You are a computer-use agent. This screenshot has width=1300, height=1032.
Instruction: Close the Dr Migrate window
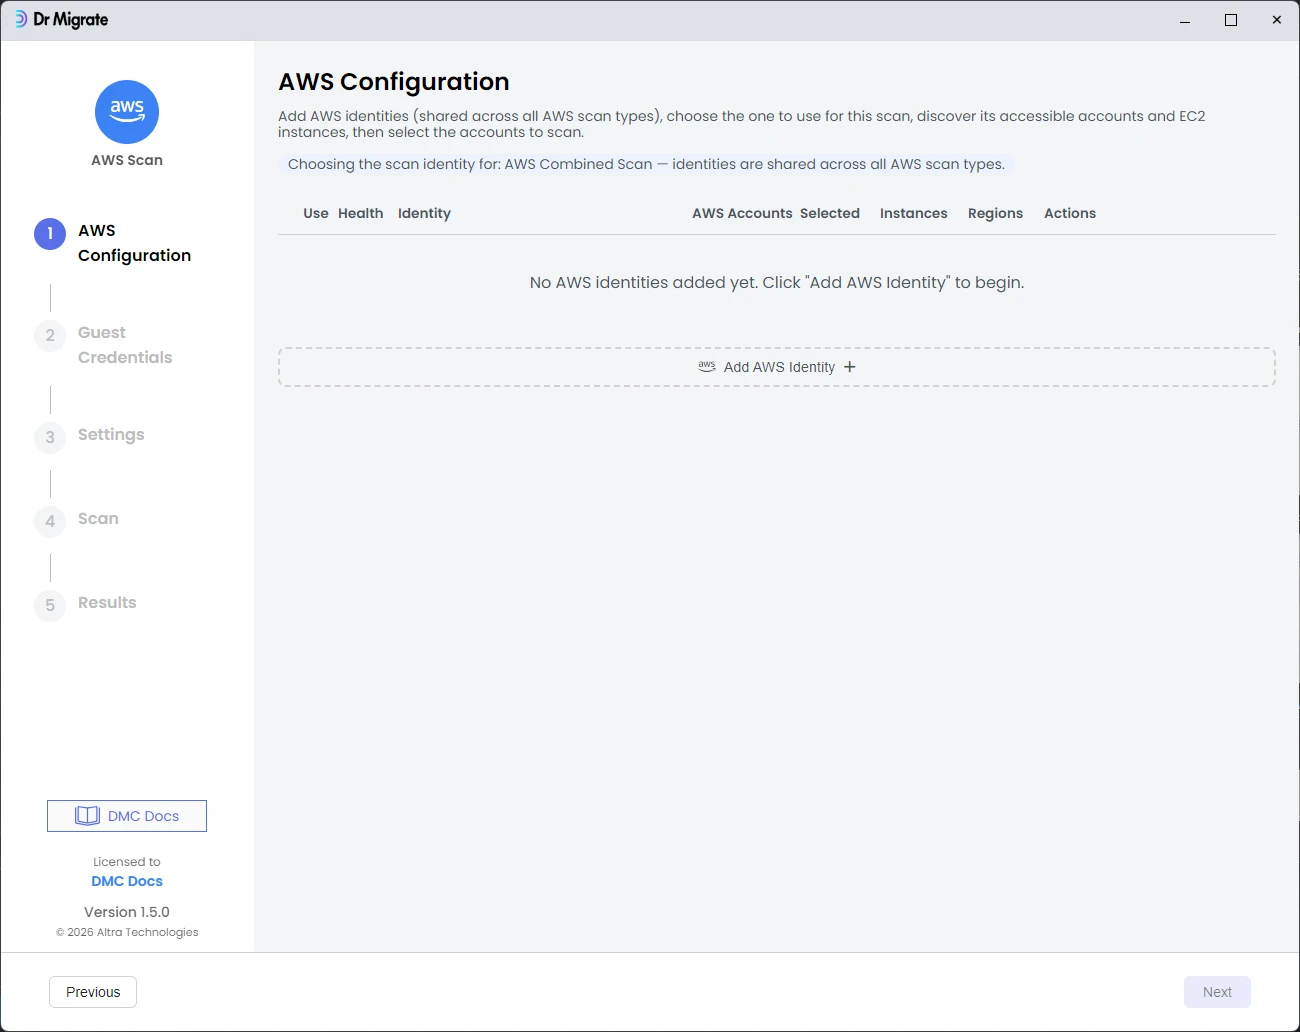click(1277, 20)
